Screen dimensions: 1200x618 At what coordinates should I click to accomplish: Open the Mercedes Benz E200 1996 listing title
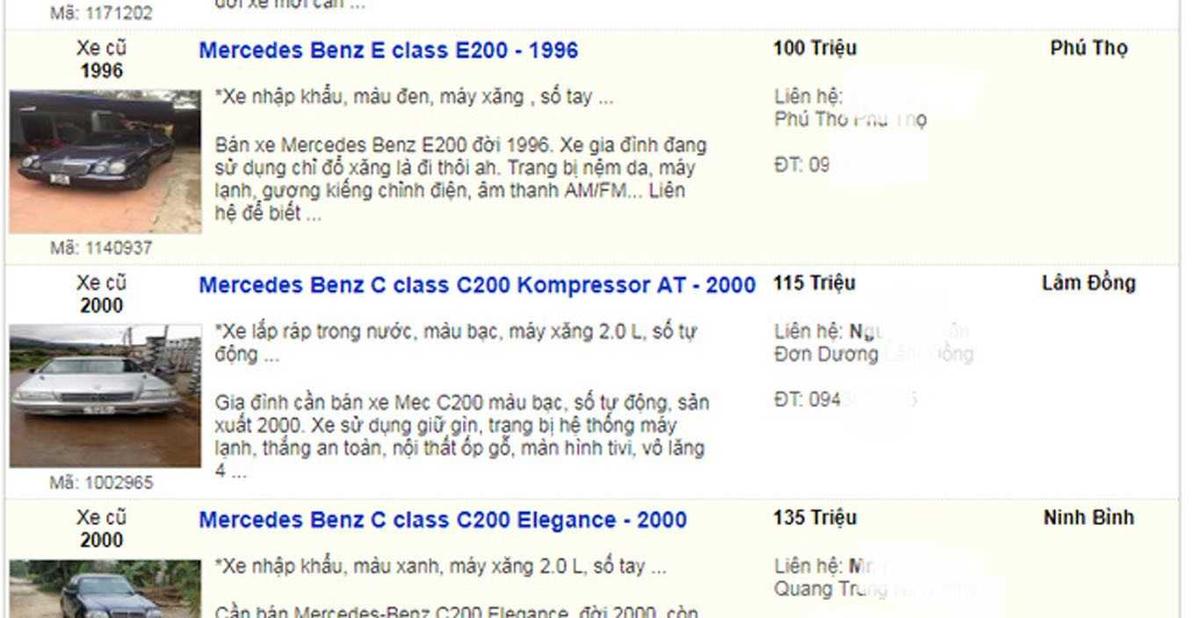(x=388, y=51)
